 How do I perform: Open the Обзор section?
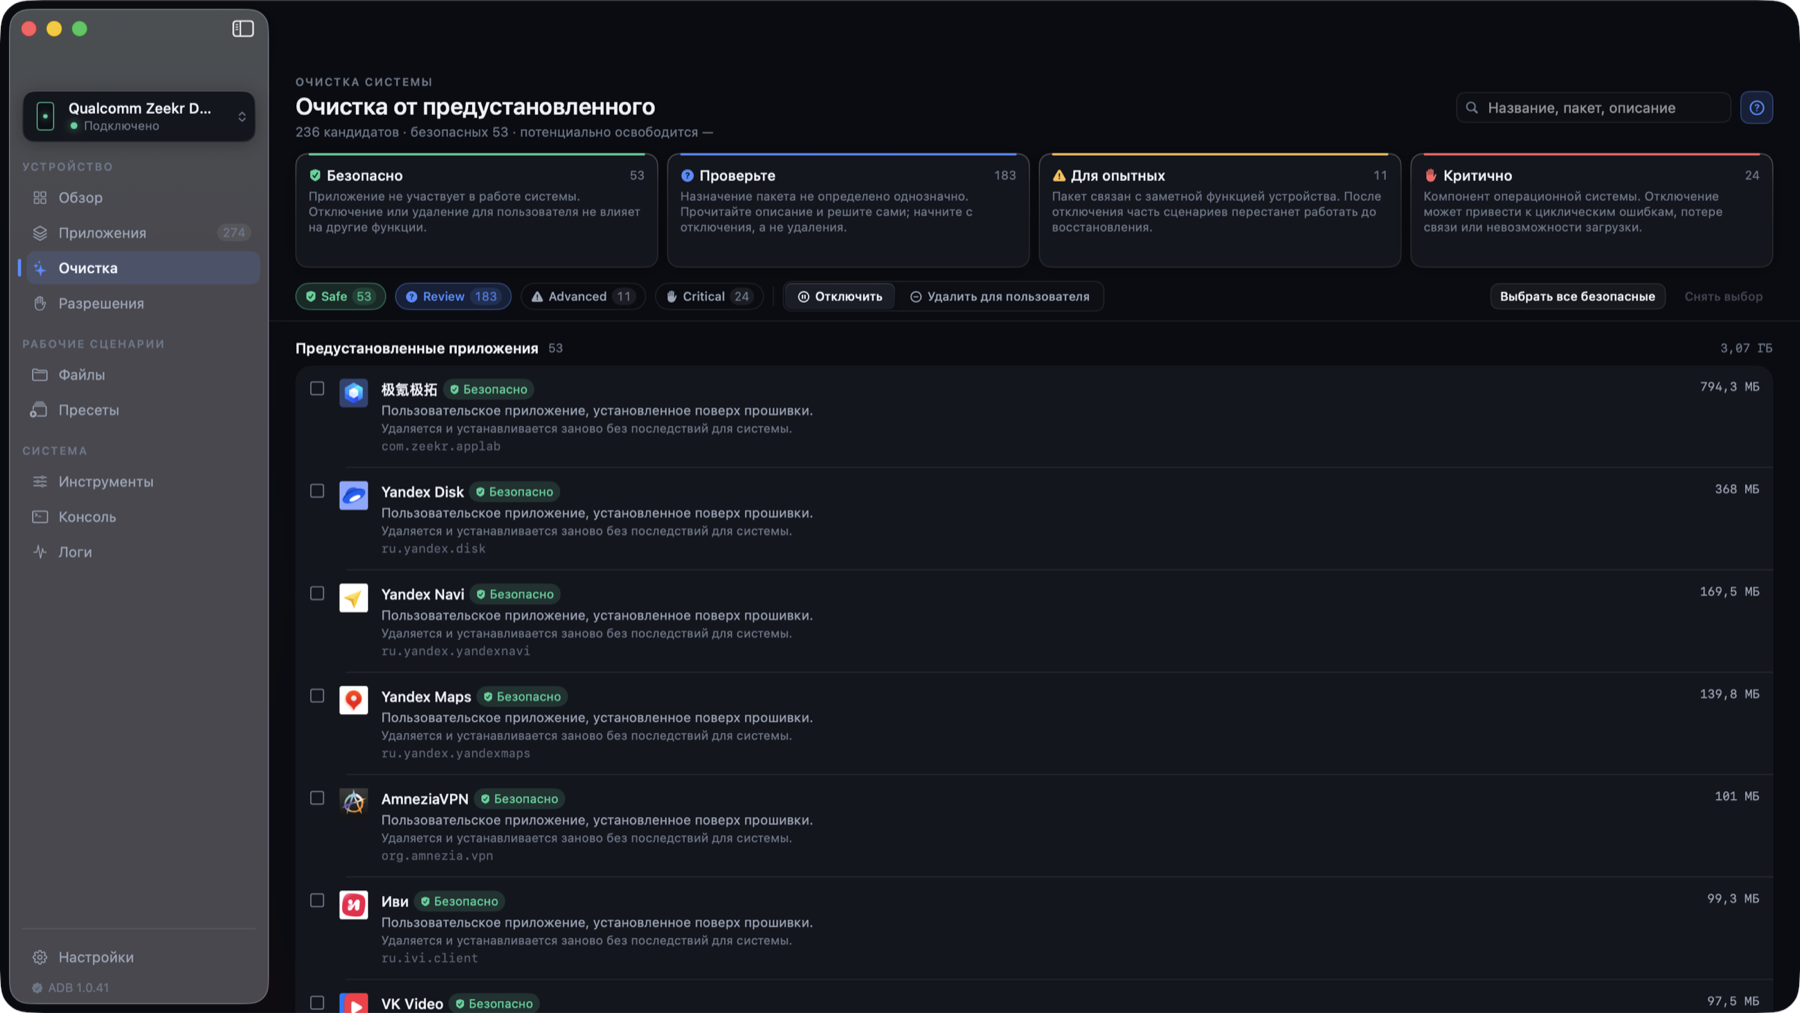(139, 198)
